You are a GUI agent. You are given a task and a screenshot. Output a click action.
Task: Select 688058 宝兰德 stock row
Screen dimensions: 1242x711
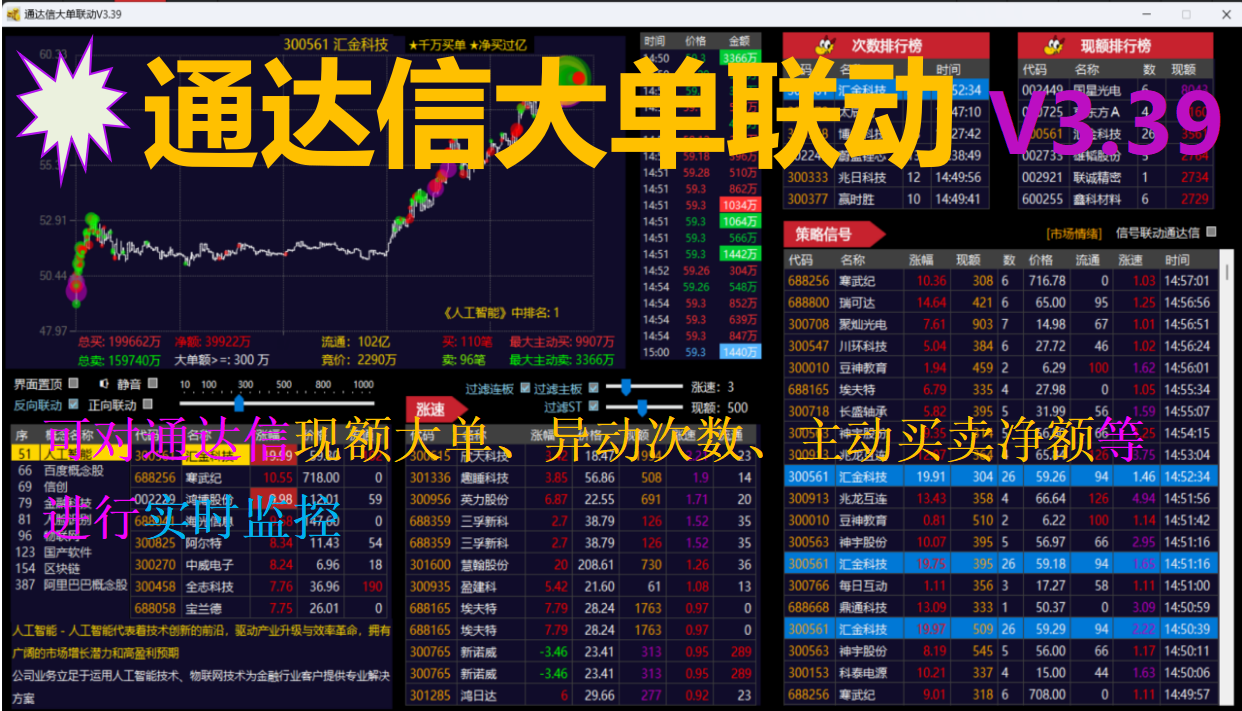(x=260, y=608)
